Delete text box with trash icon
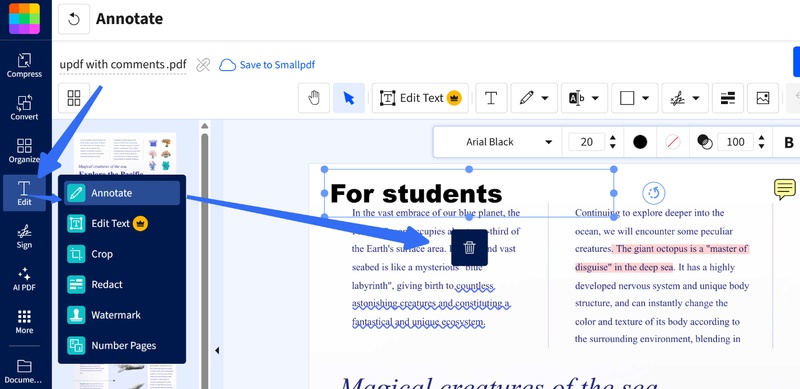The image size is (800, 389). coord(469,248)
